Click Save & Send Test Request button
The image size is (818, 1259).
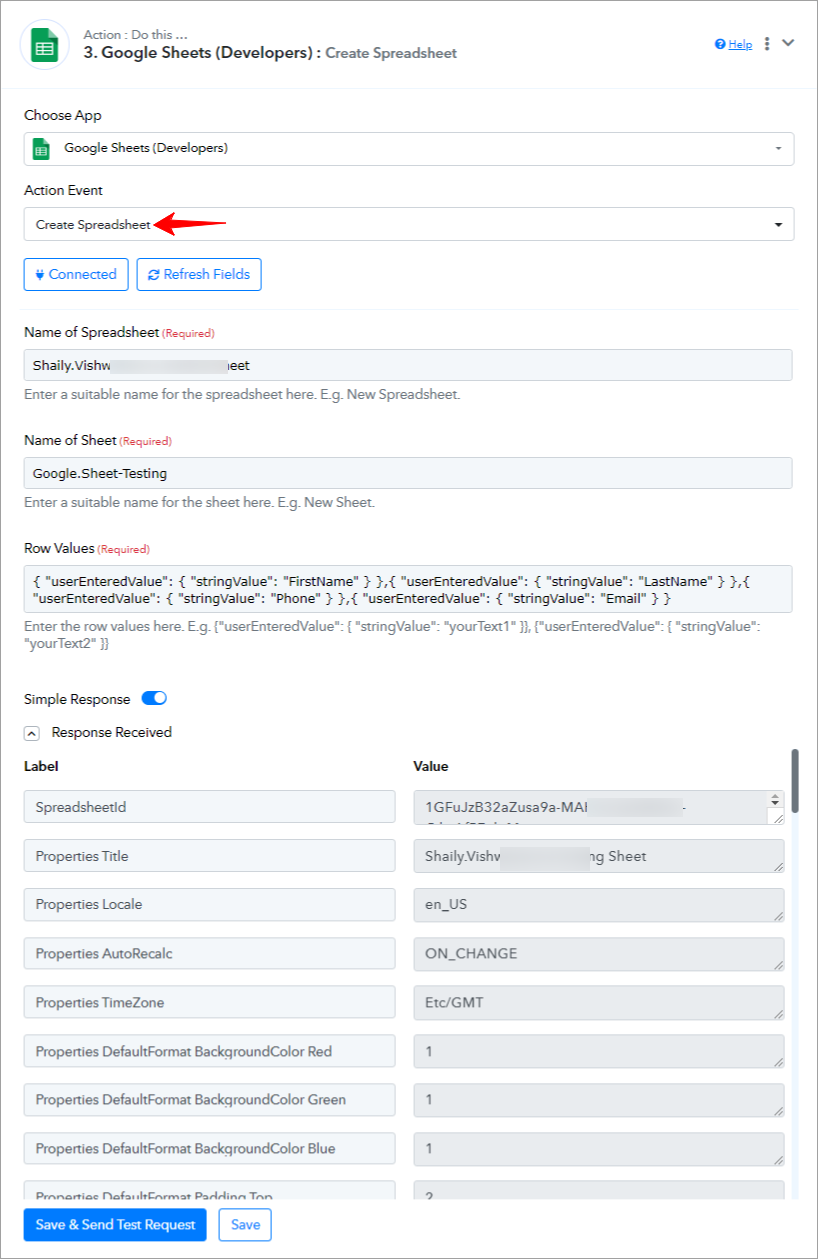[x=115, y=1225]
